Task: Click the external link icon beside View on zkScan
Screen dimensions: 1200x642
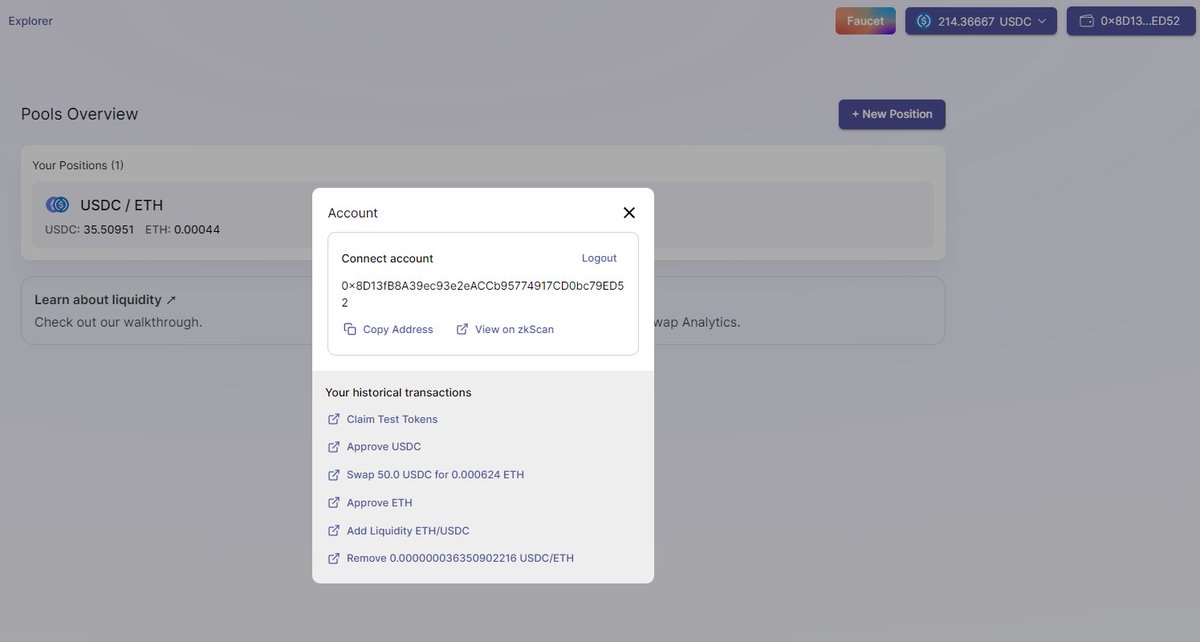Action: tap(462, 329)
